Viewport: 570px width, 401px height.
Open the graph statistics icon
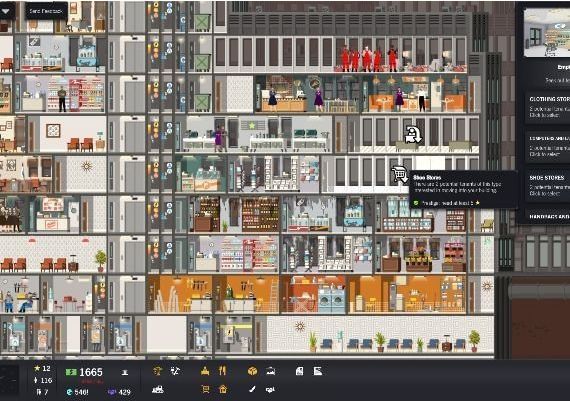[318, 371]
